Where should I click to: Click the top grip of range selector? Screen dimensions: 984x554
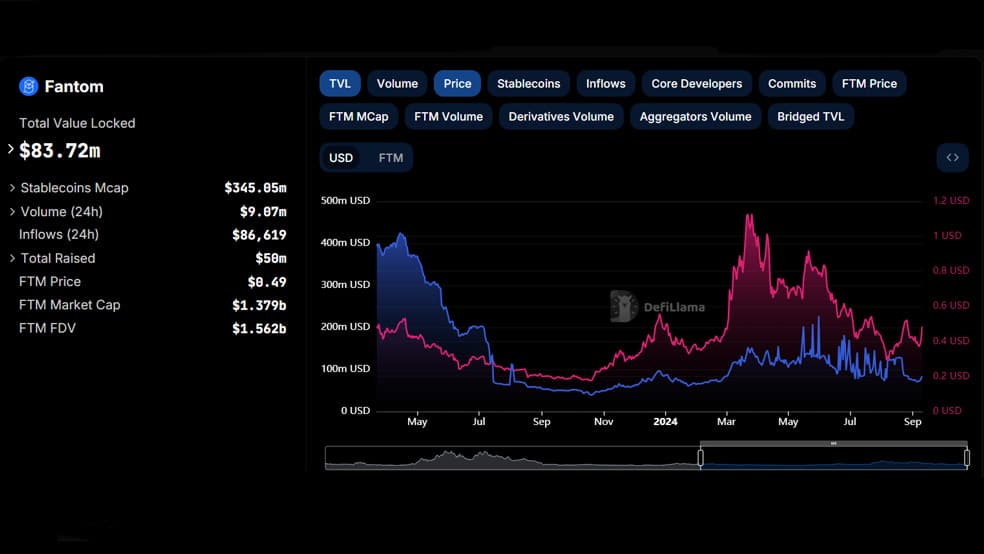833,444
